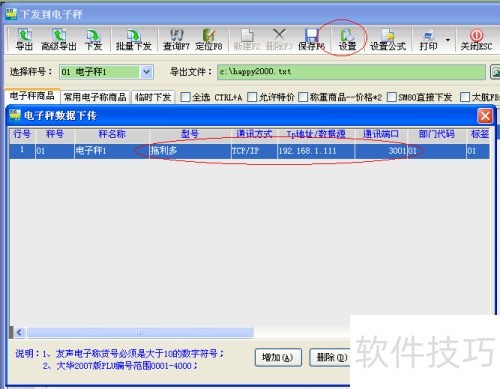Click the 行号 column header
The image size is (500, 389).
[22, 134]
